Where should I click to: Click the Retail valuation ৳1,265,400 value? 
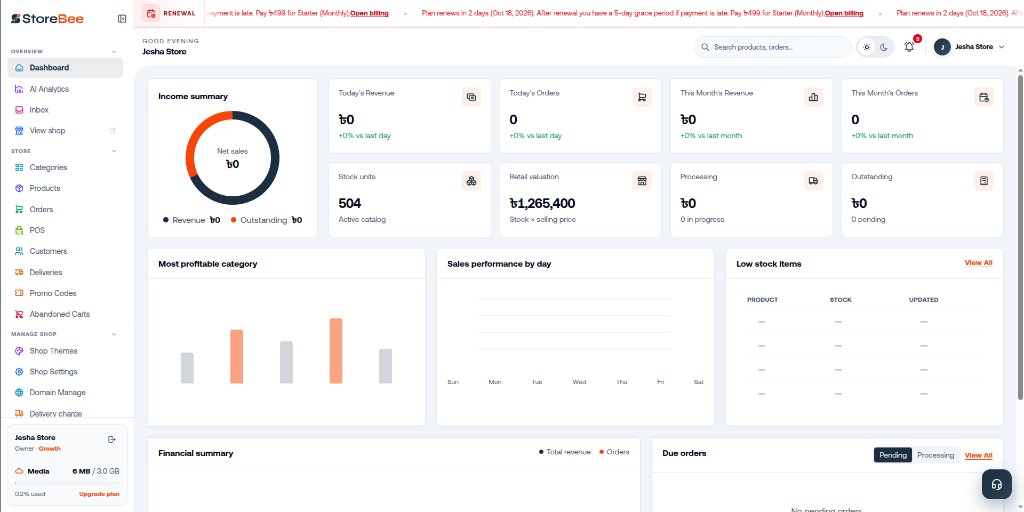tap(542, 203)
